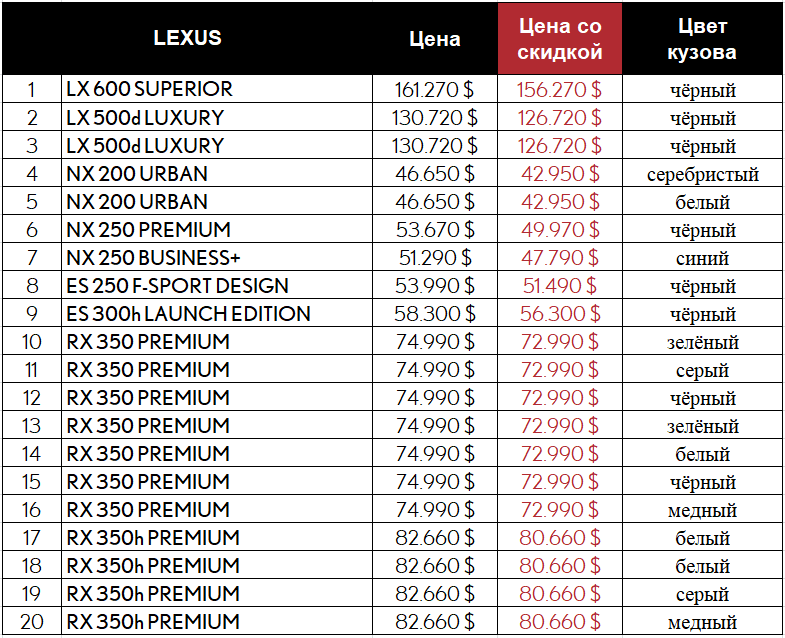Viewport: 785px width, 638px height.
Task: Click the discounted price 51.490 $
Action: click(560, 285)
